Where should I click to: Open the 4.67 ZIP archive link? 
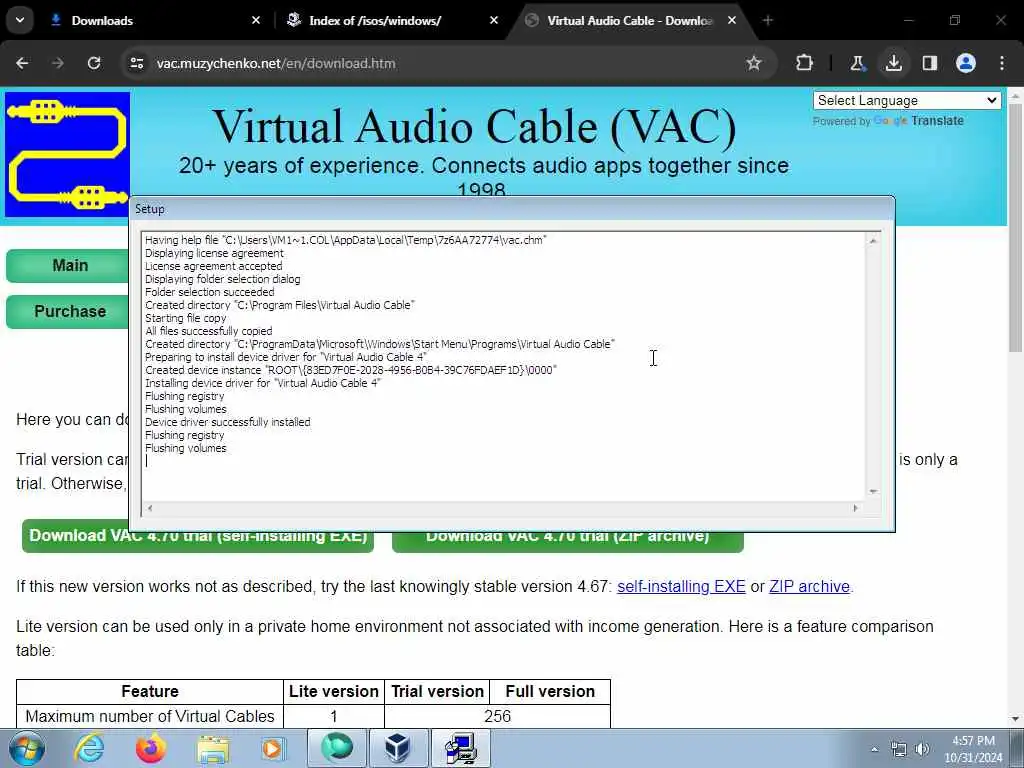point(809,586)
